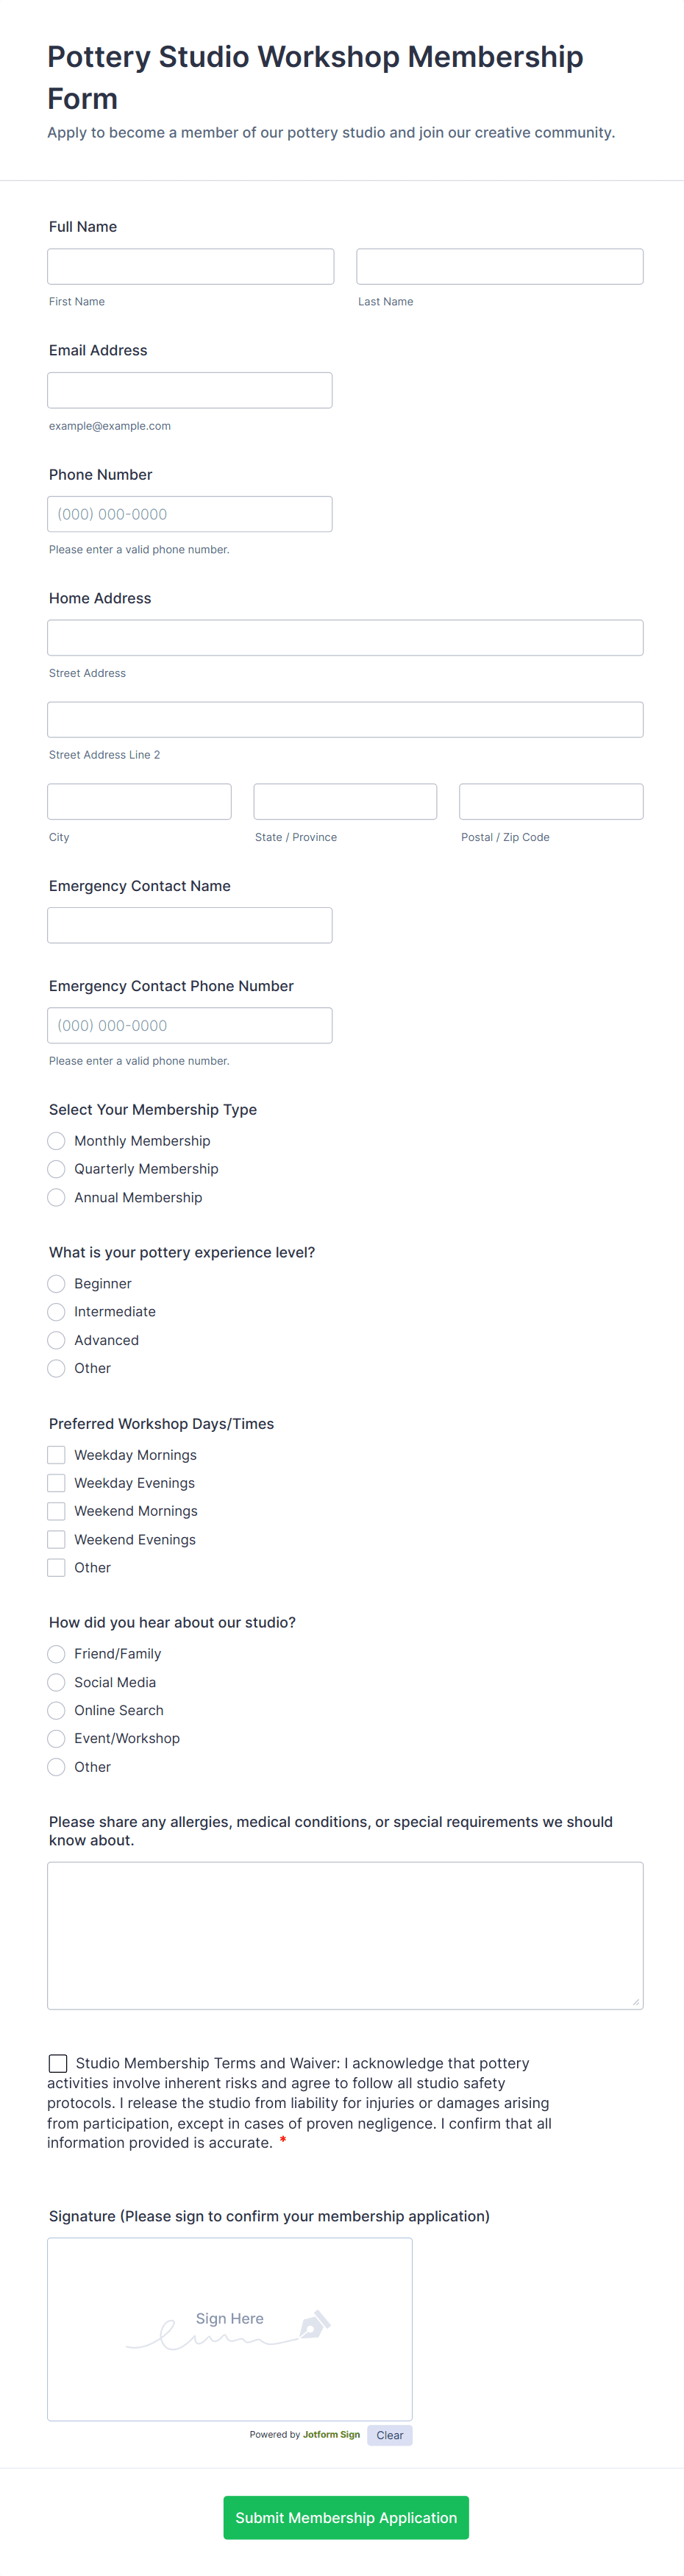Screen dimensions: 684x2576
Task: Check Weekday Evenings option
Action: pos(57,1483)
